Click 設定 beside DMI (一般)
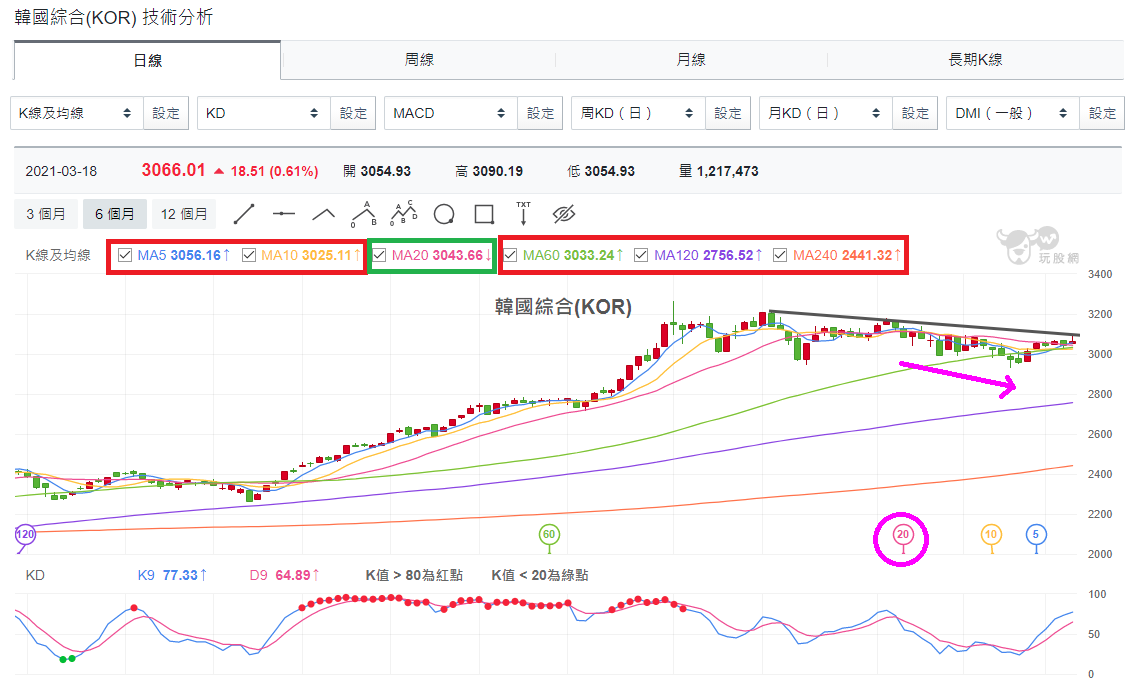Image resolution: width=1135 pixels, height=680 pixels. coord(1102,113)
